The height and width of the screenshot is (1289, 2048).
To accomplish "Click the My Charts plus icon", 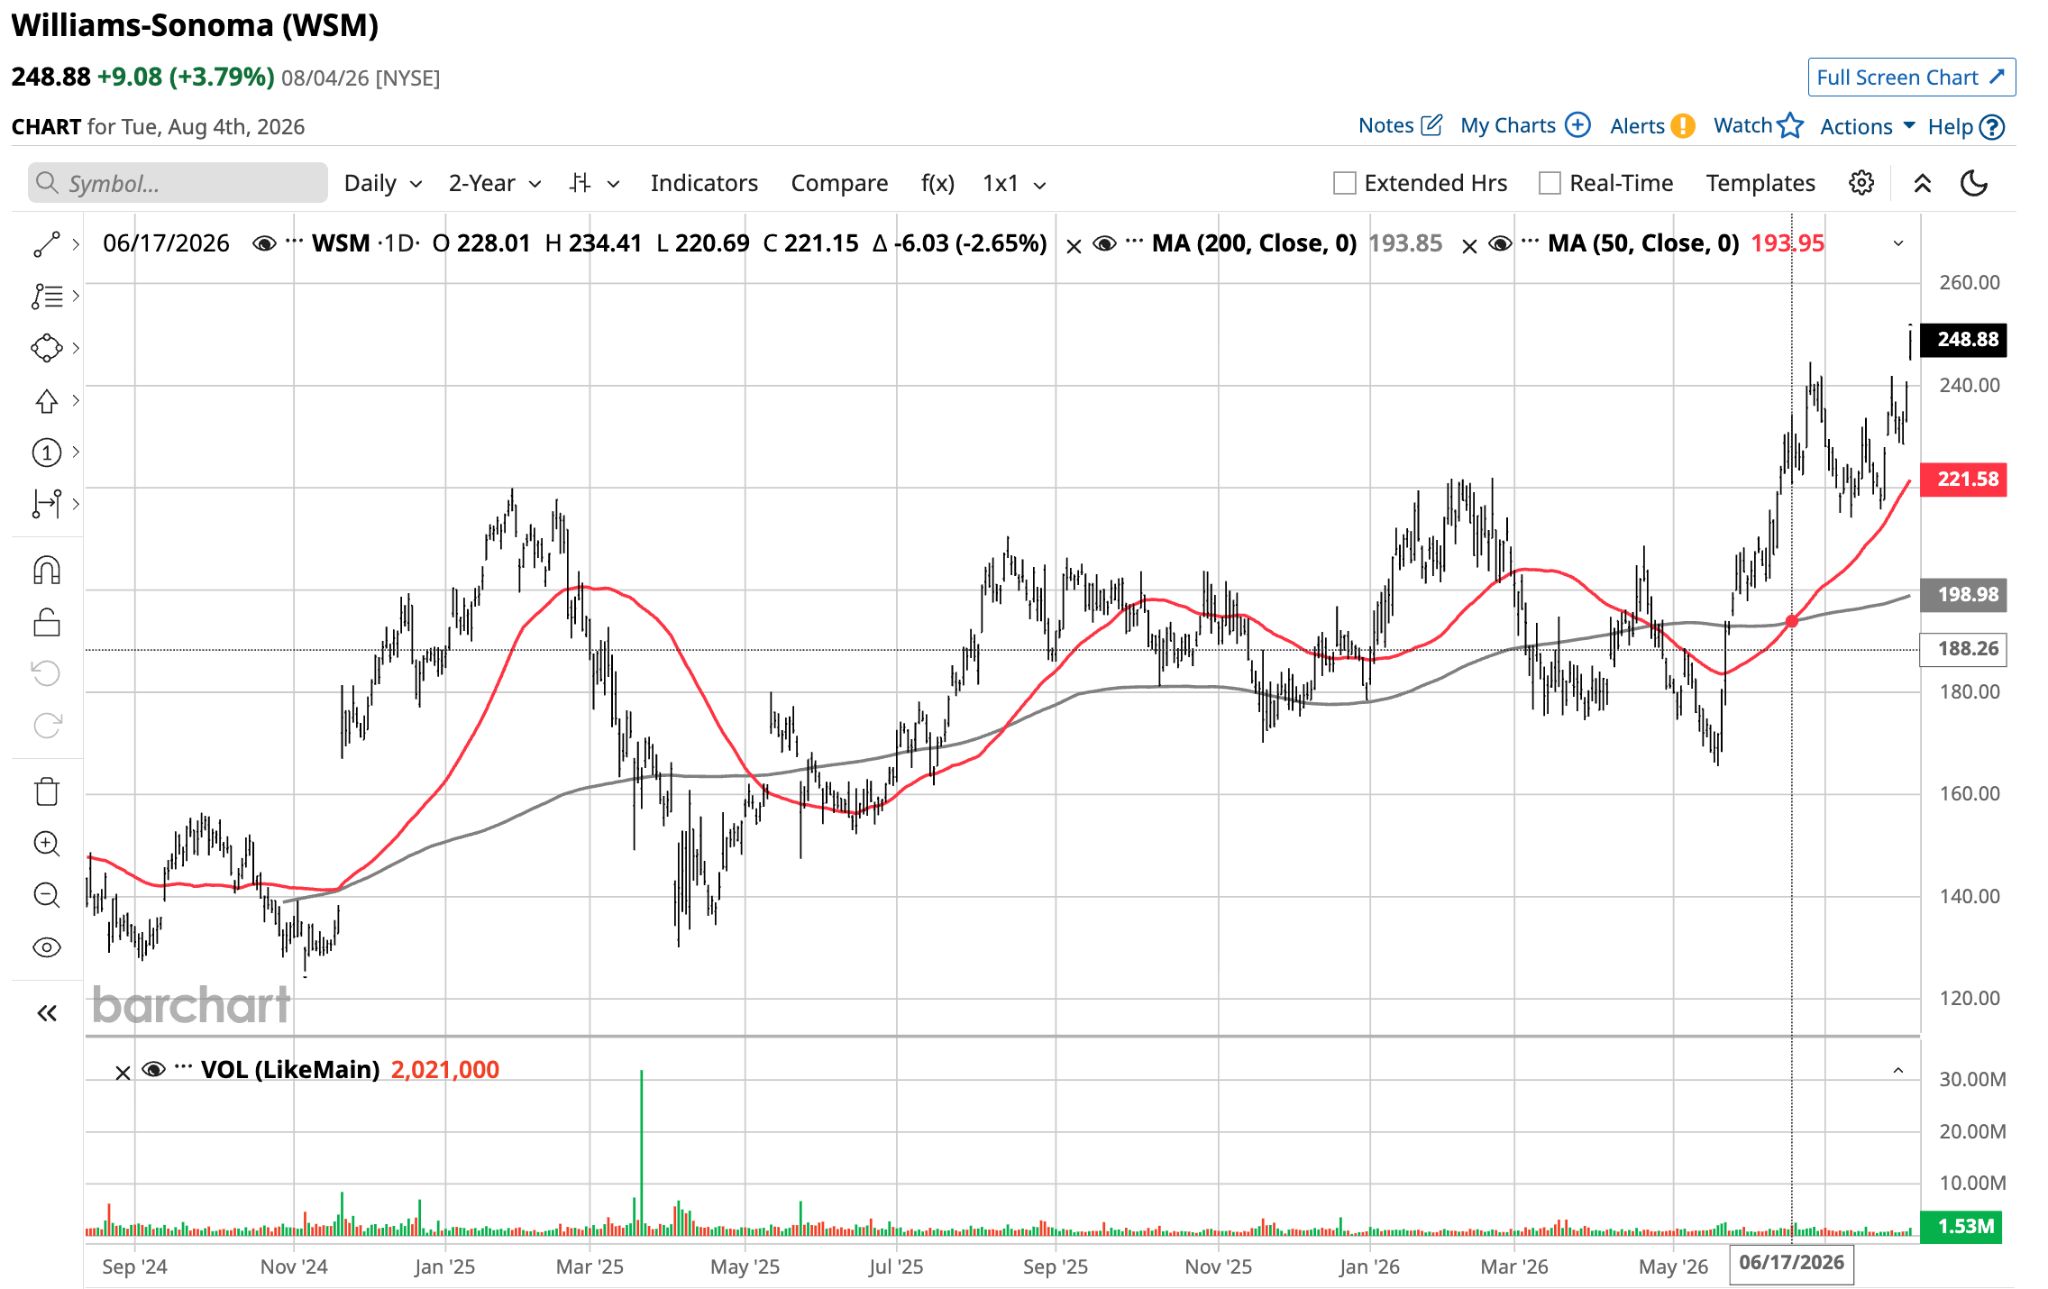I will 1577,125.
